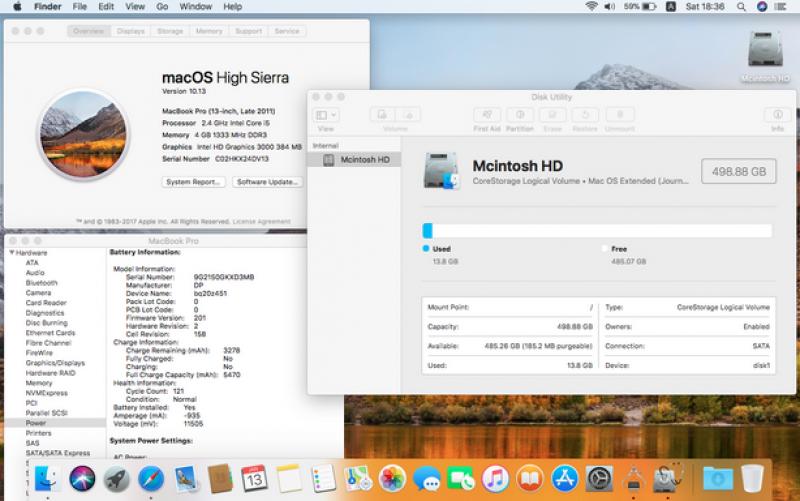Image resolution: width=800 pixels, height=501 pixels.
Task: Click the Erase toolbar icon in Disk Utility
Action: pyautogui.click(x=552, y=115)
